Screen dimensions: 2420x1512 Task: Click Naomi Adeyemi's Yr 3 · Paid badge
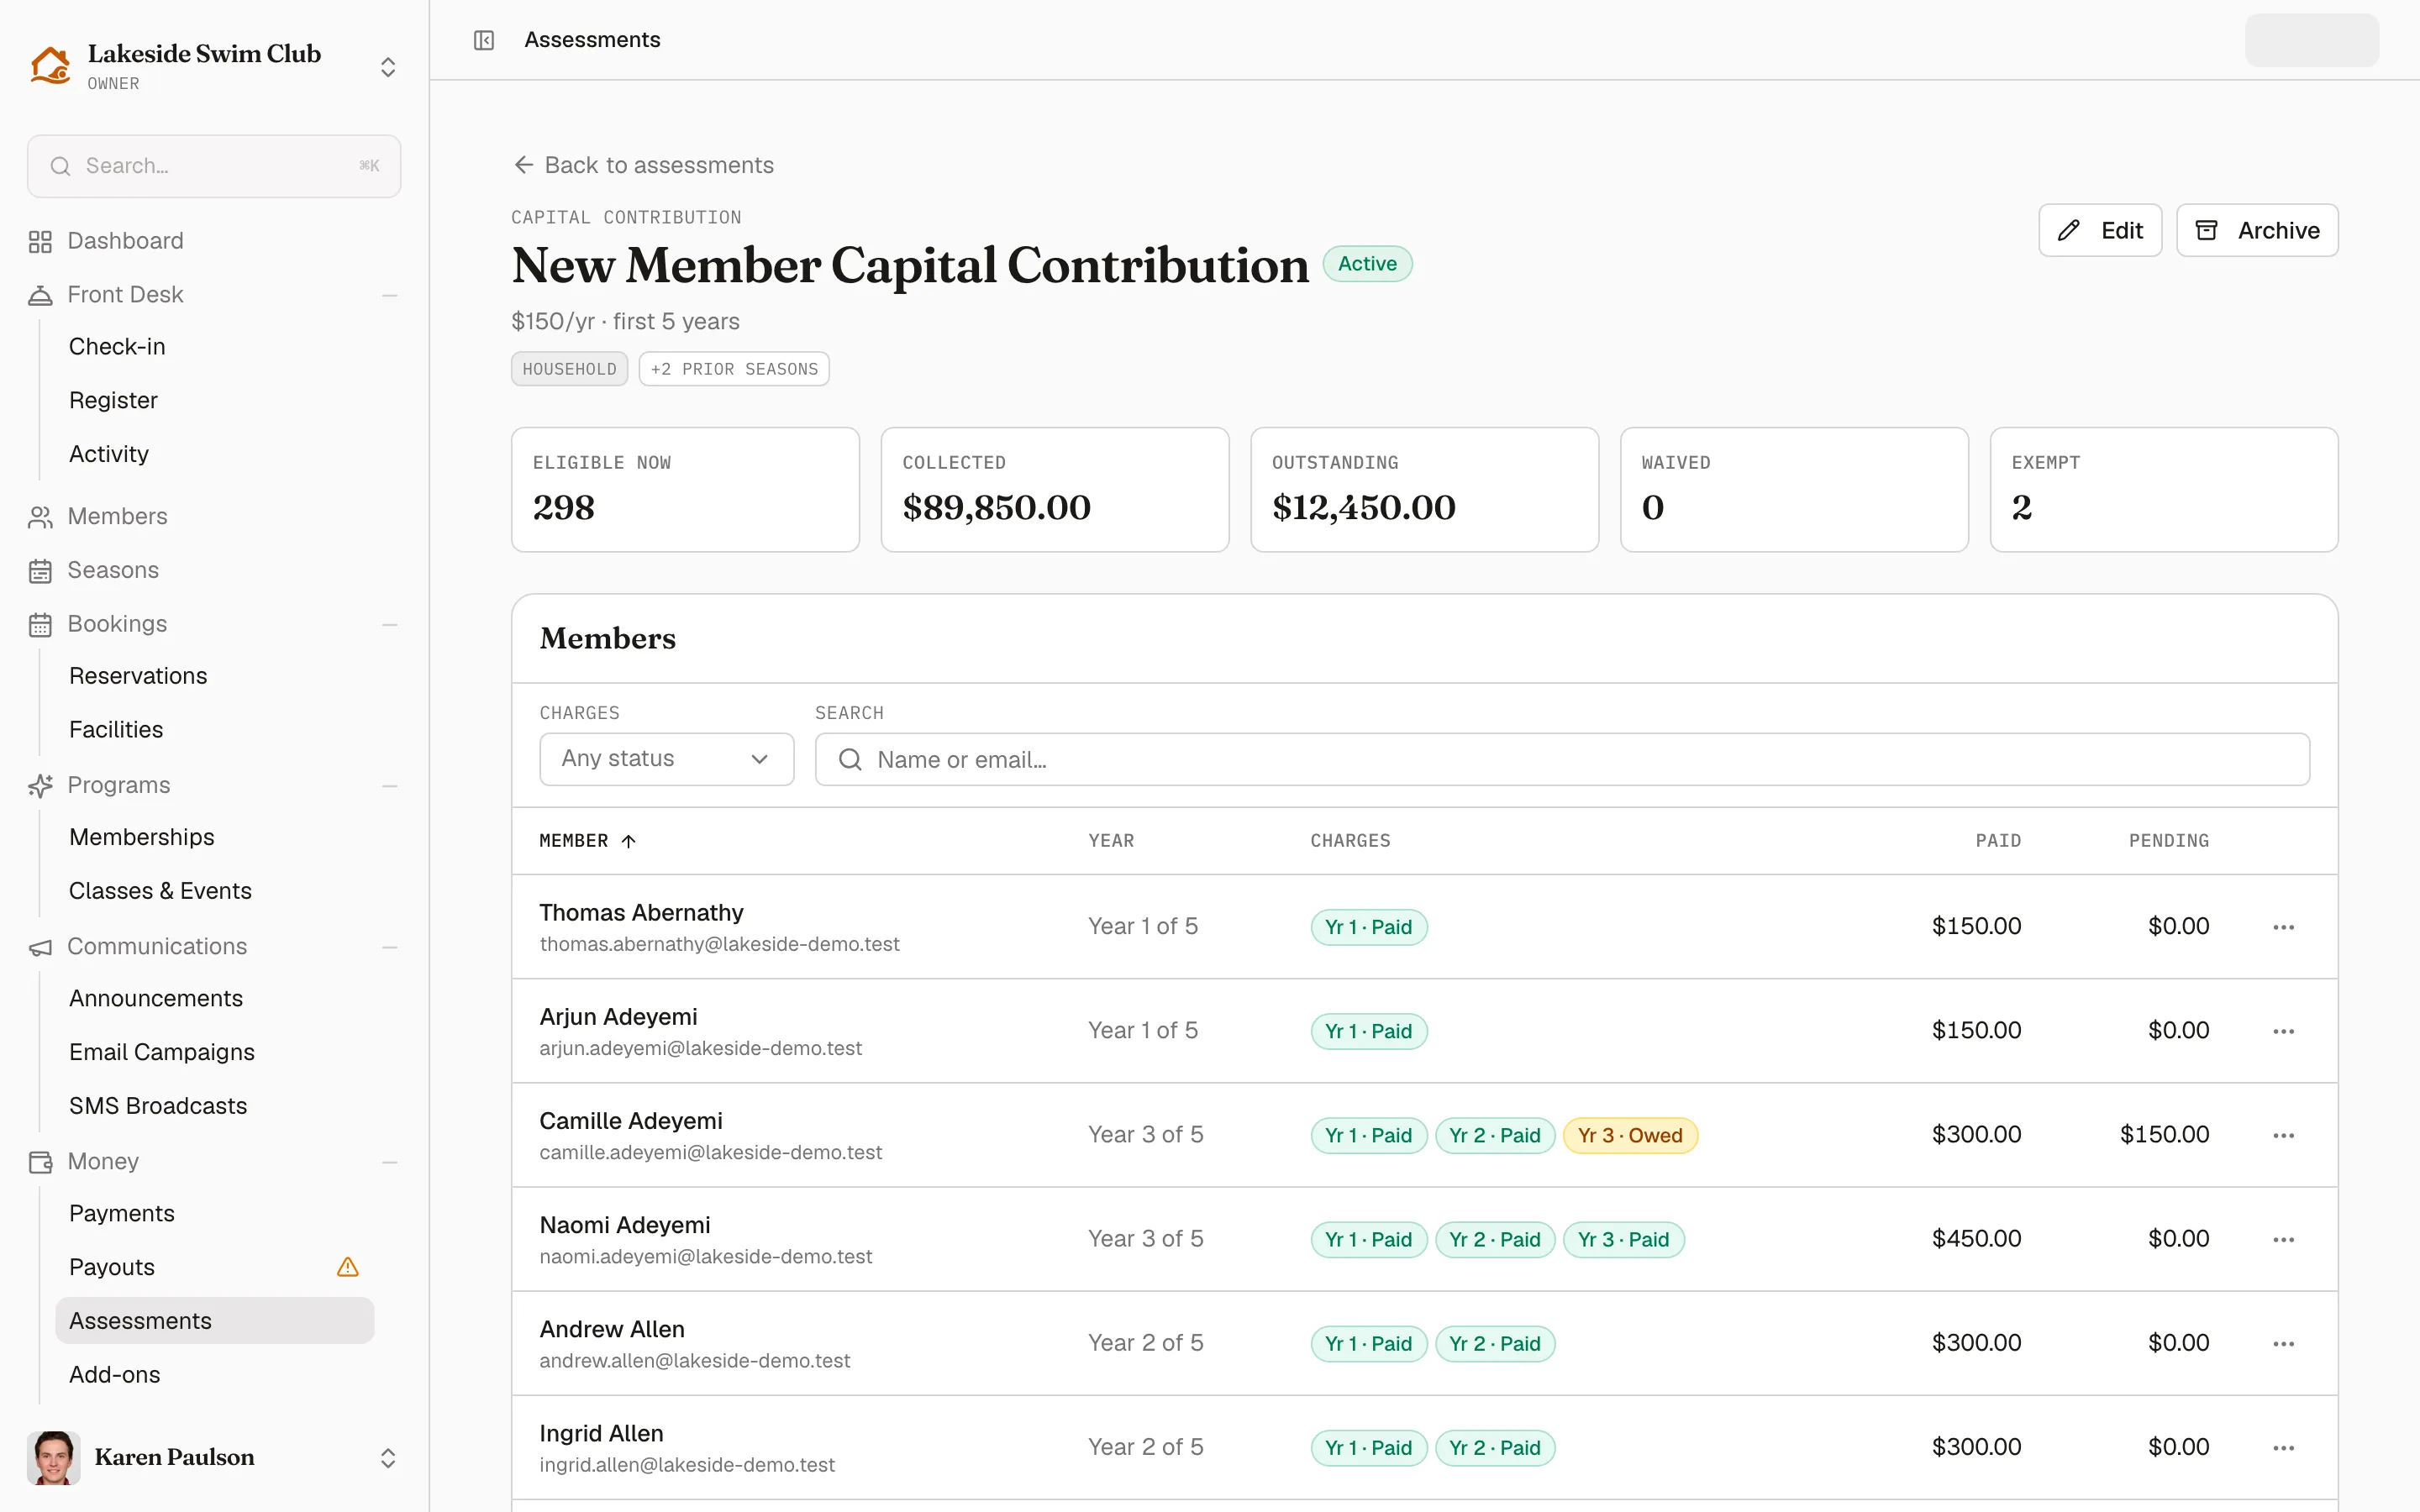[x=1623, y=1239]
